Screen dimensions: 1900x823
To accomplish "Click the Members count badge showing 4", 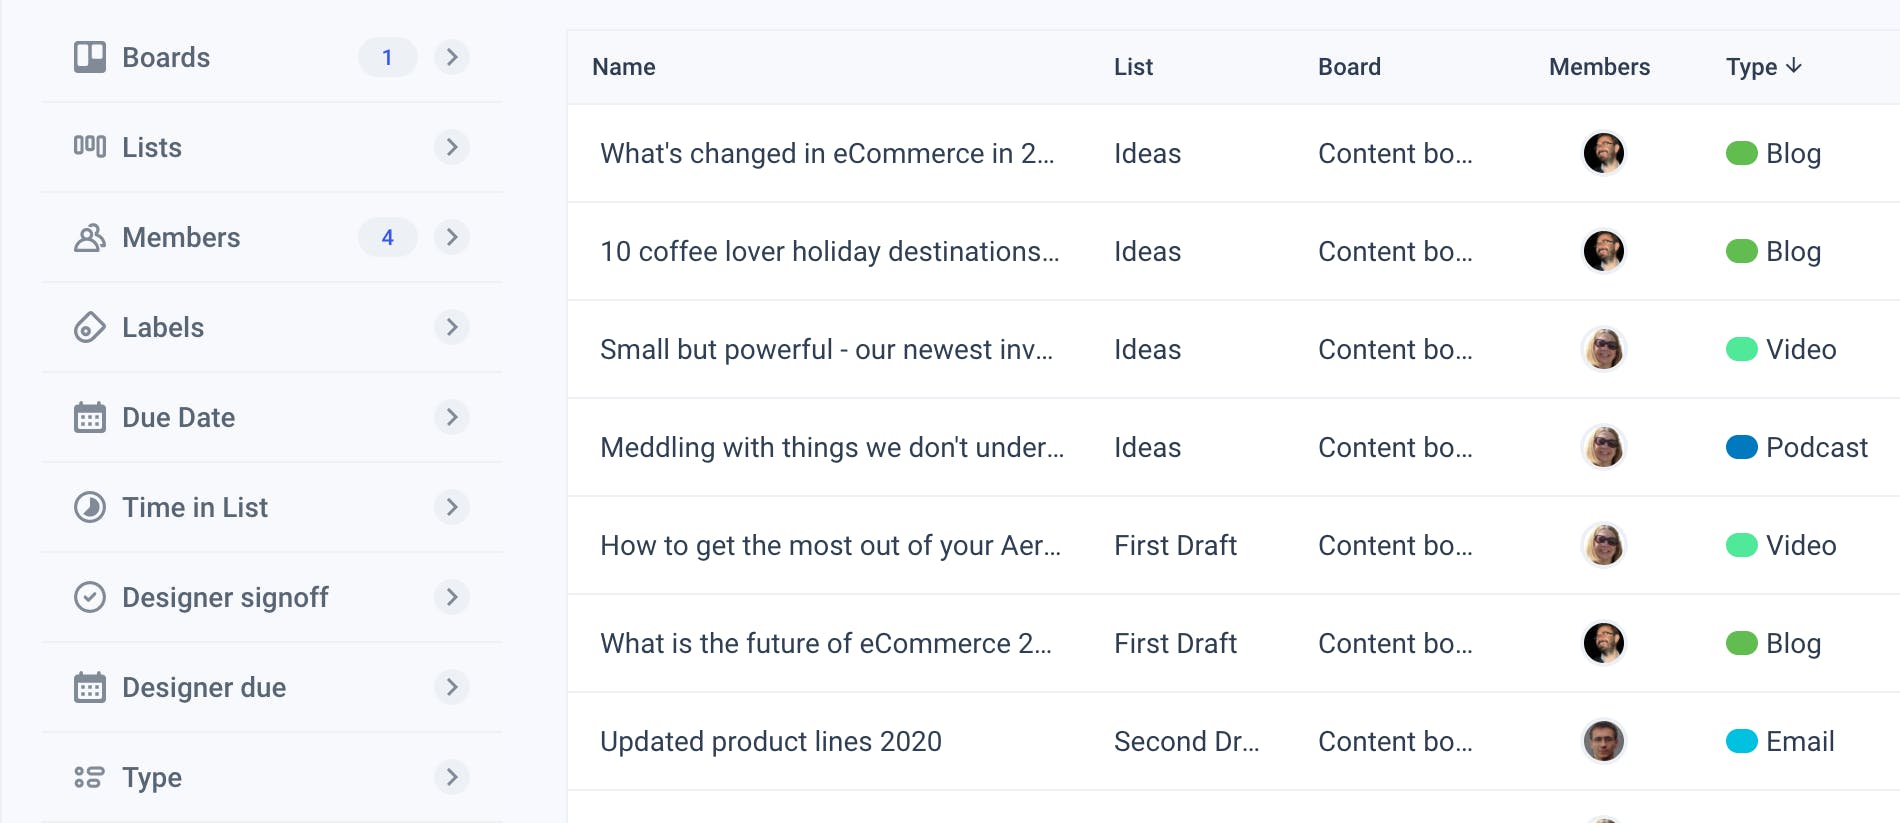I will 387,238.
